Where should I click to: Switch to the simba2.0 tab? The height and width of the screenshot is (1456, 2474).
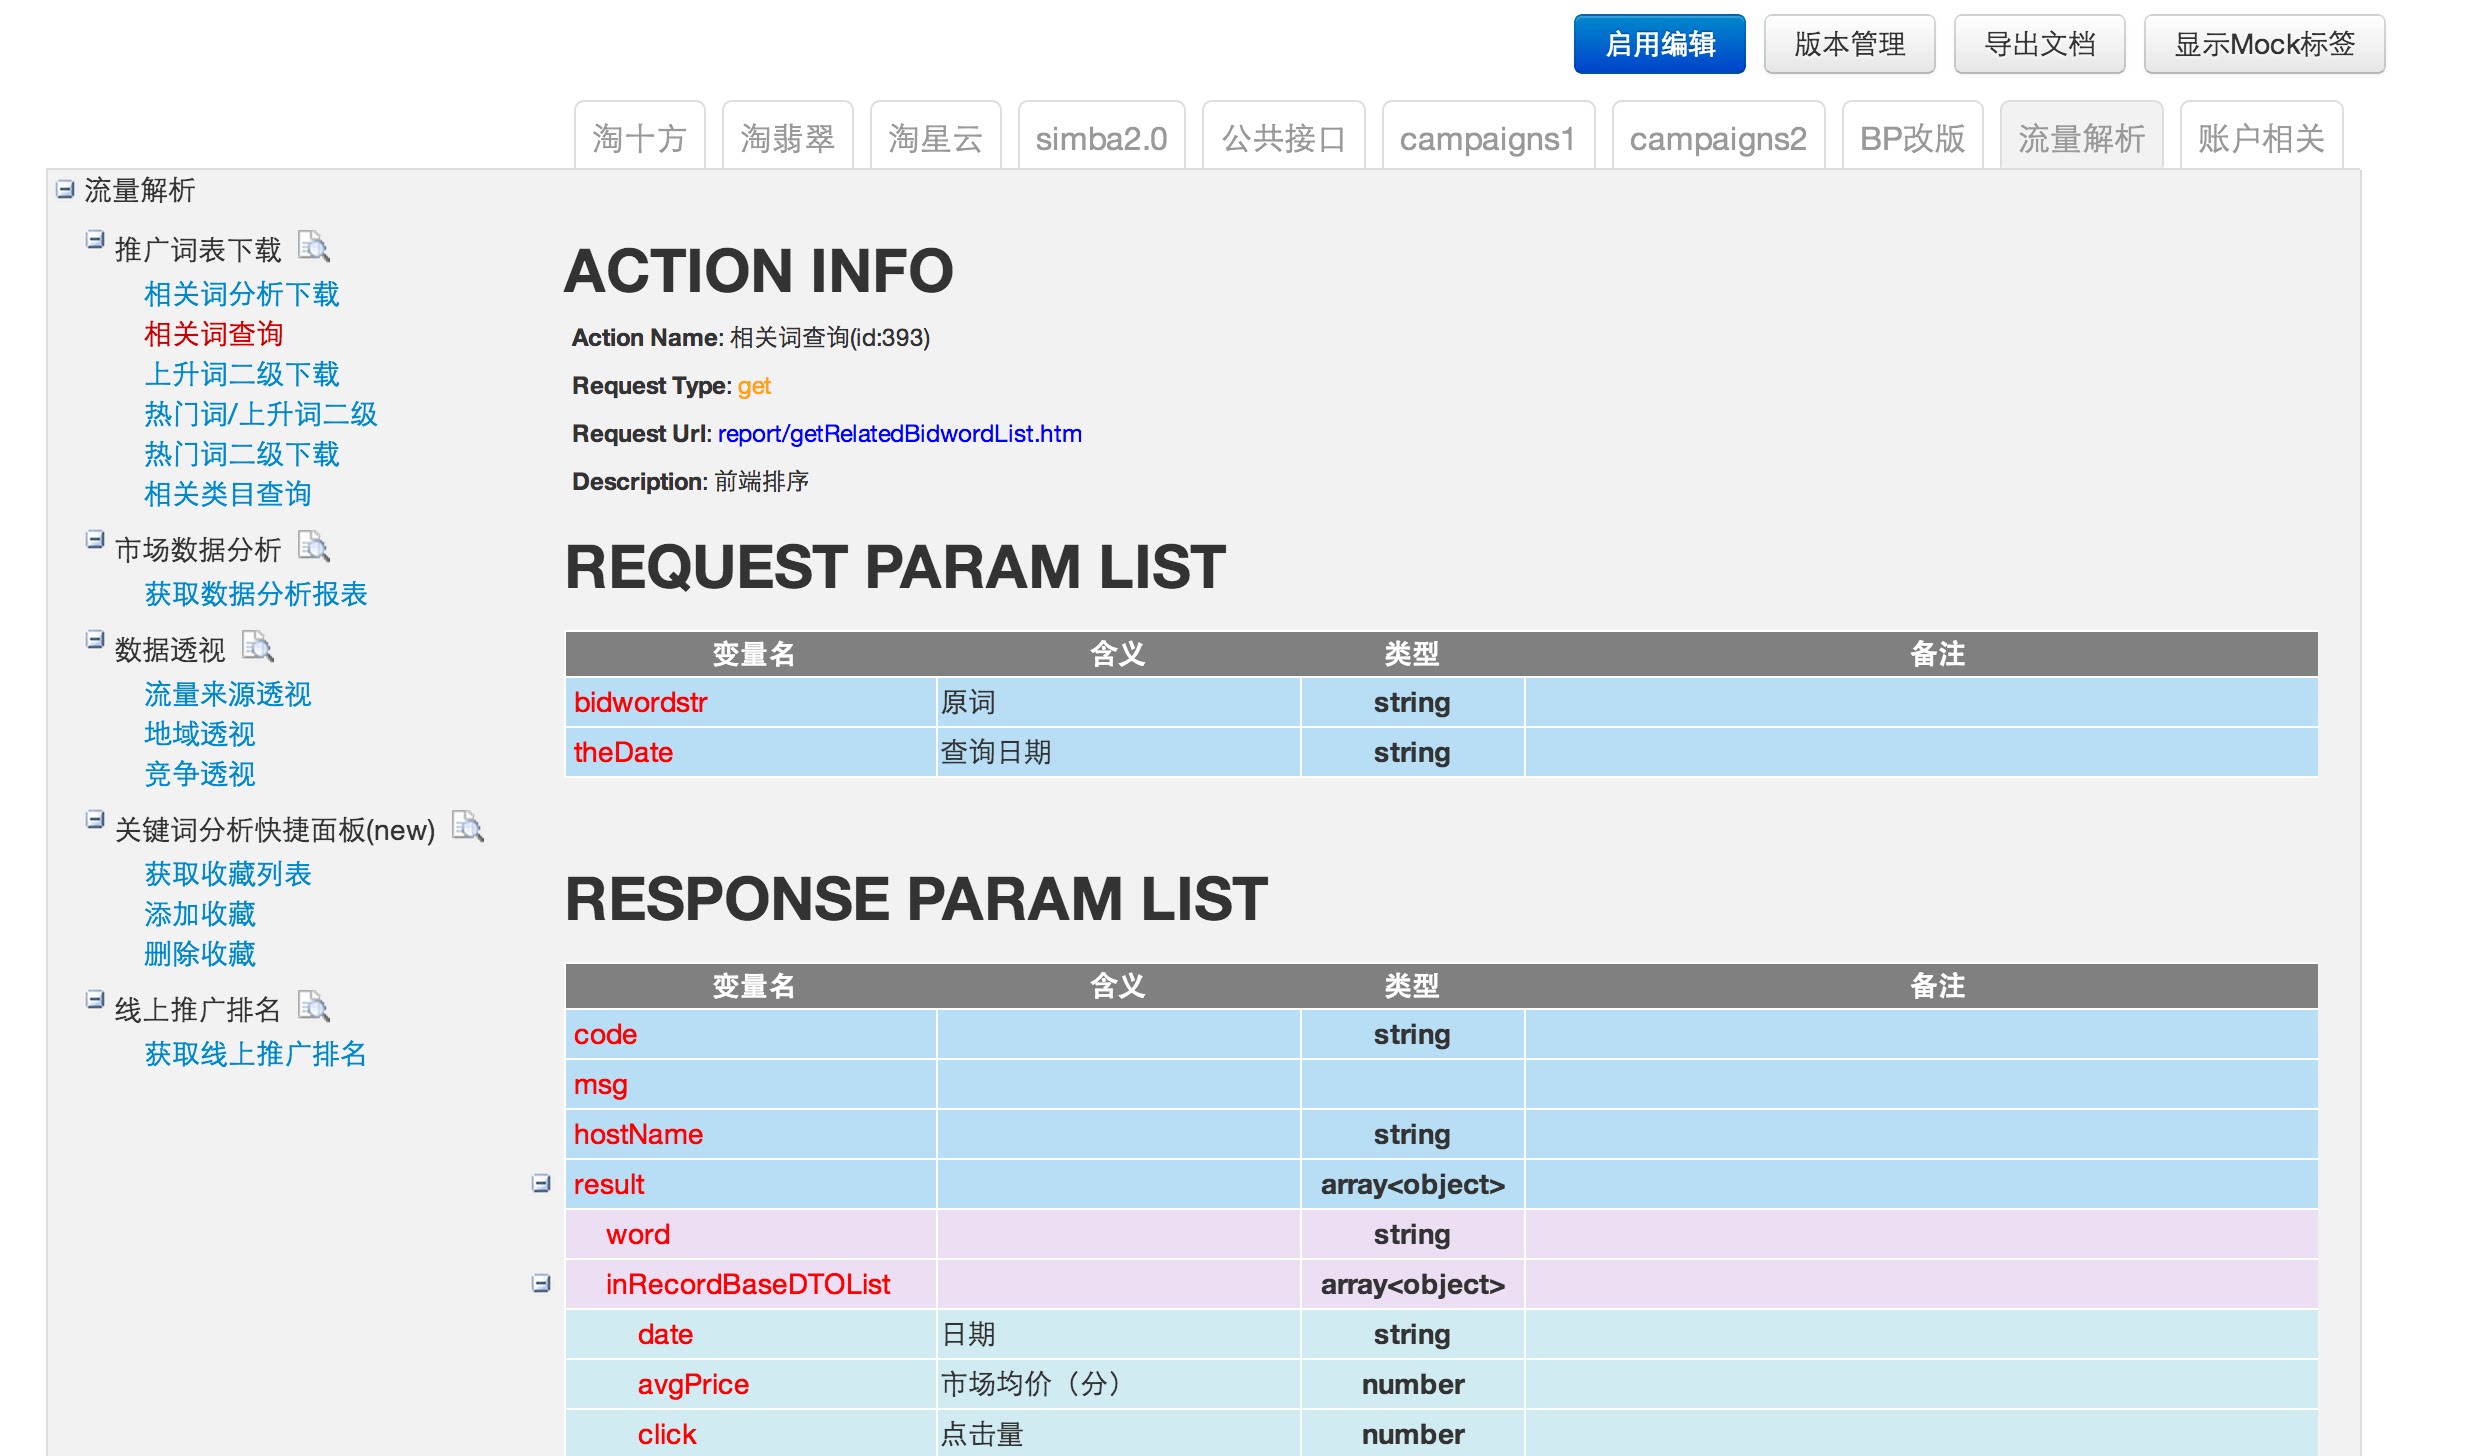tap(1100, 138)
